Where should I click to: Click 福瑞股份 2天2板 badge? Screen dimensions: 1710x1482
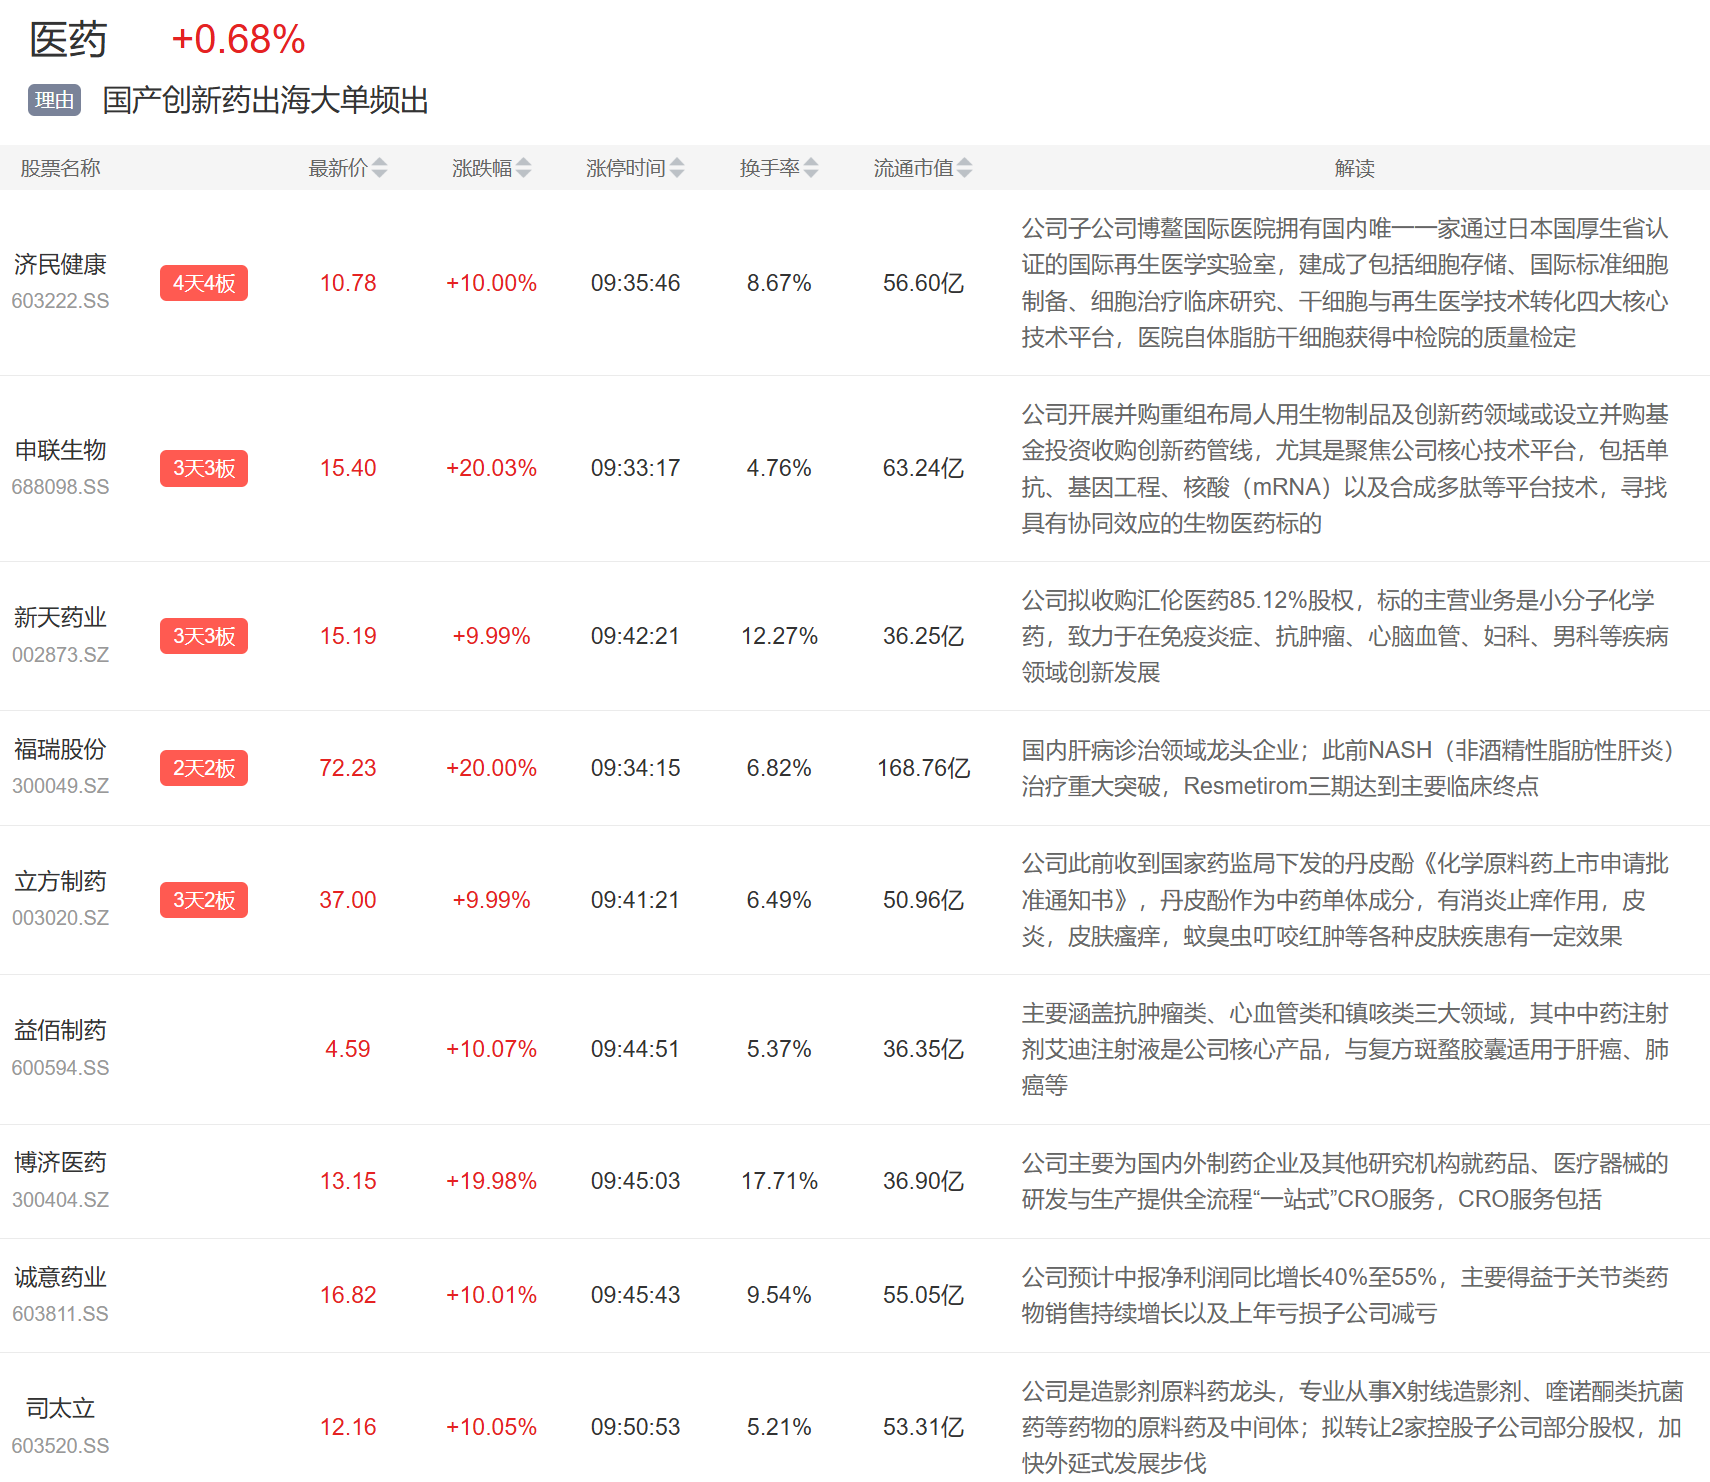coord(204,768)
